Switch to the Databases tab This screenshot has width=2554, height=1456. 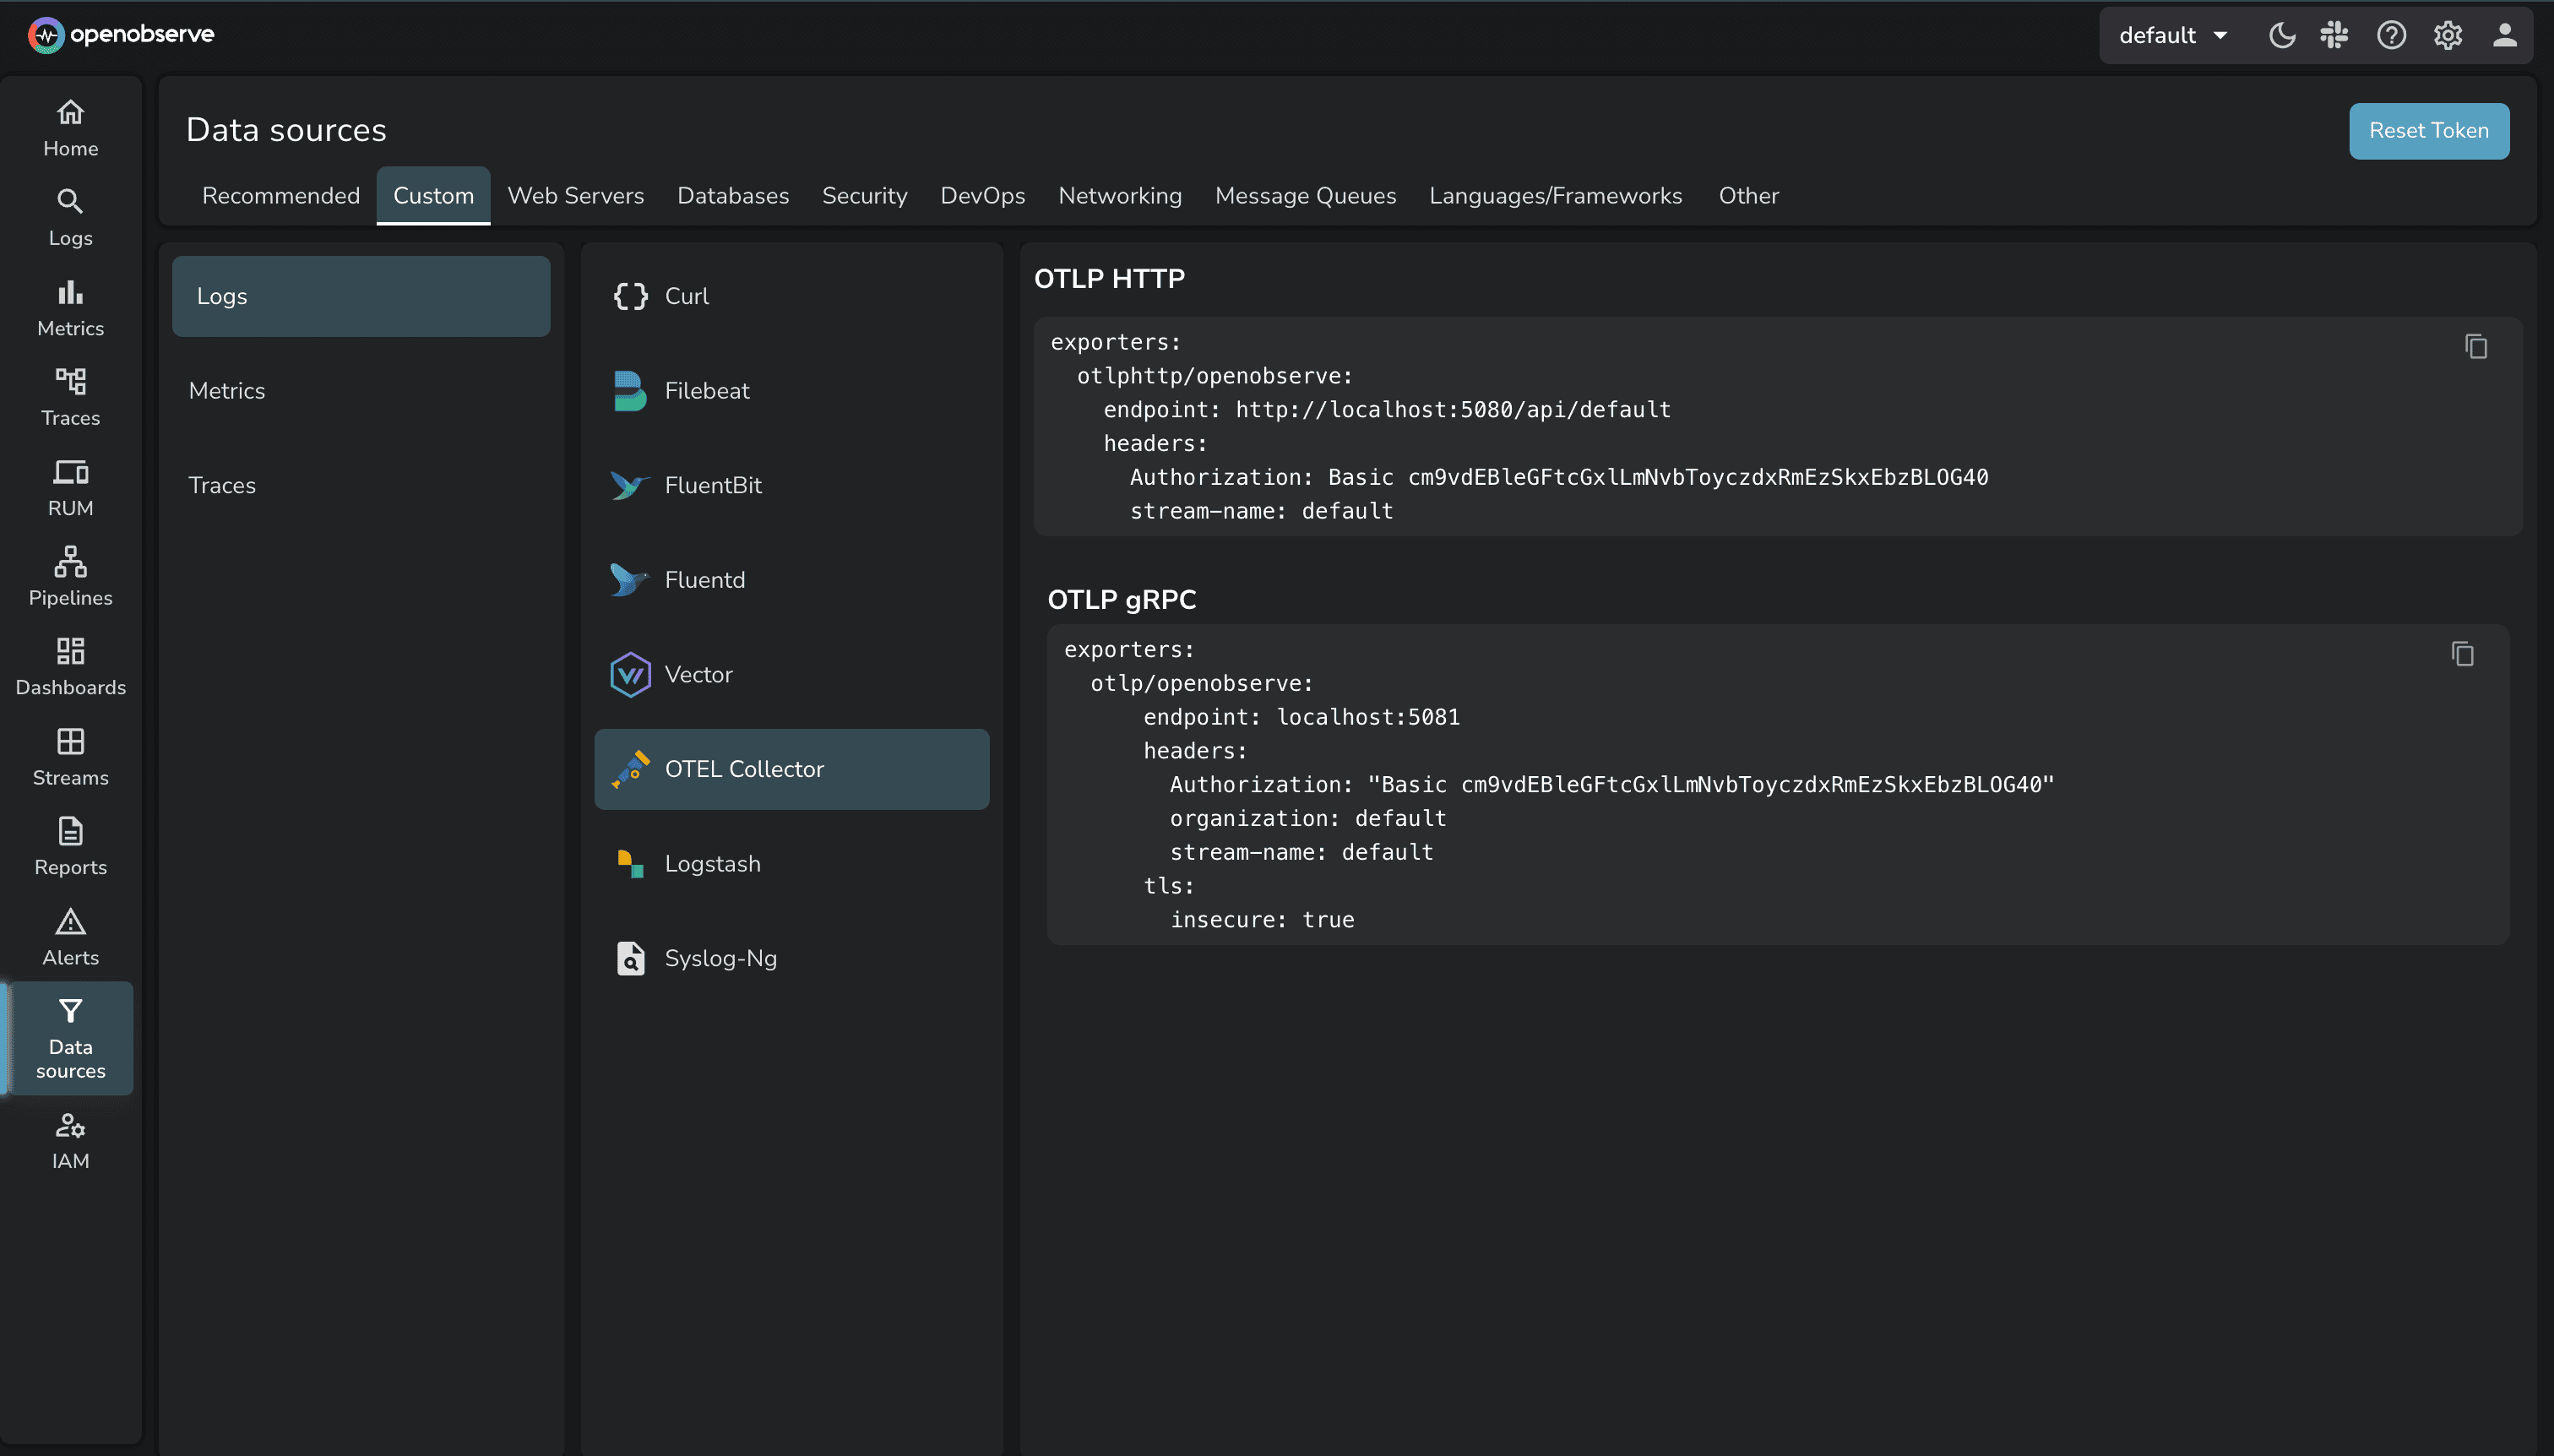[732, 195]
